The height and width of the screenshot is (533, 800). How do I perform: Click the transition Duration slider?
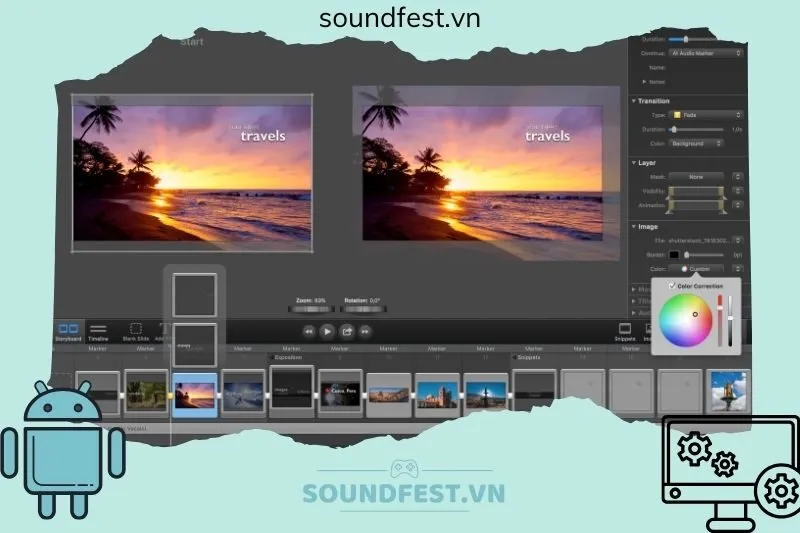point(697,129)
